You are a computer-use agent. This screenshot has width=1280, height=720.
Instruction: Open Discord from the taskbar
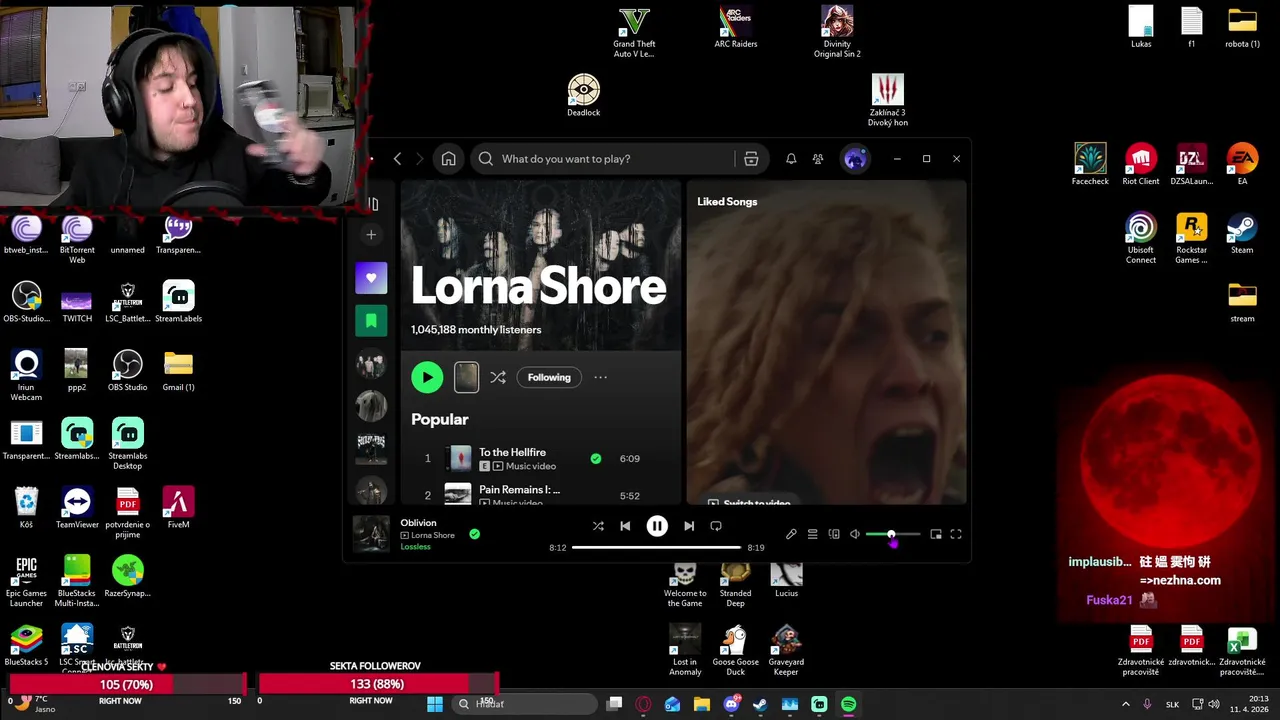(731, 704)
